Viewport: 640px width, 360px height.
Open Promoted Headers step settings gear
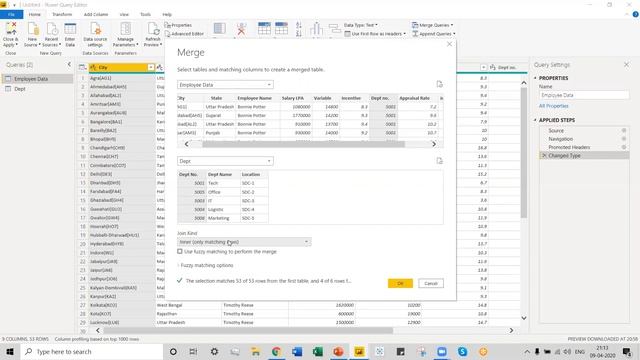pos(624,147)
